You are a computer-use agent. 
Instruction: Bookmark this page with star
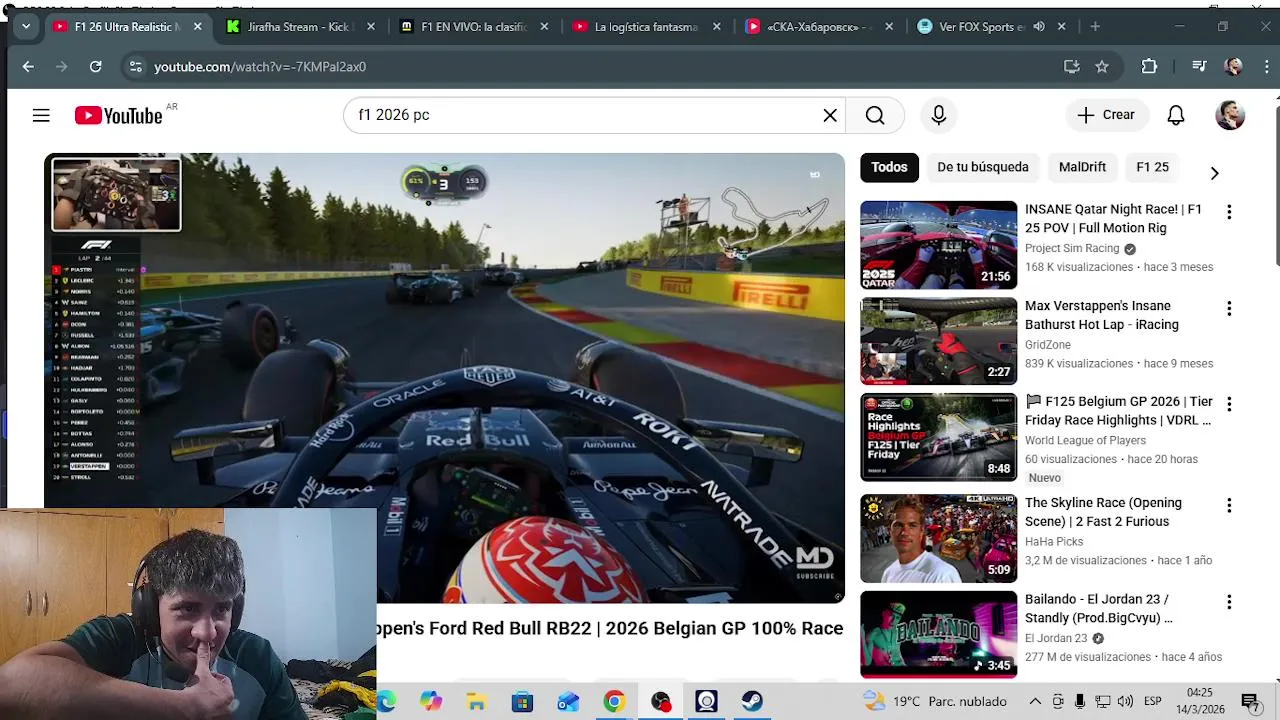[1102, 66]
